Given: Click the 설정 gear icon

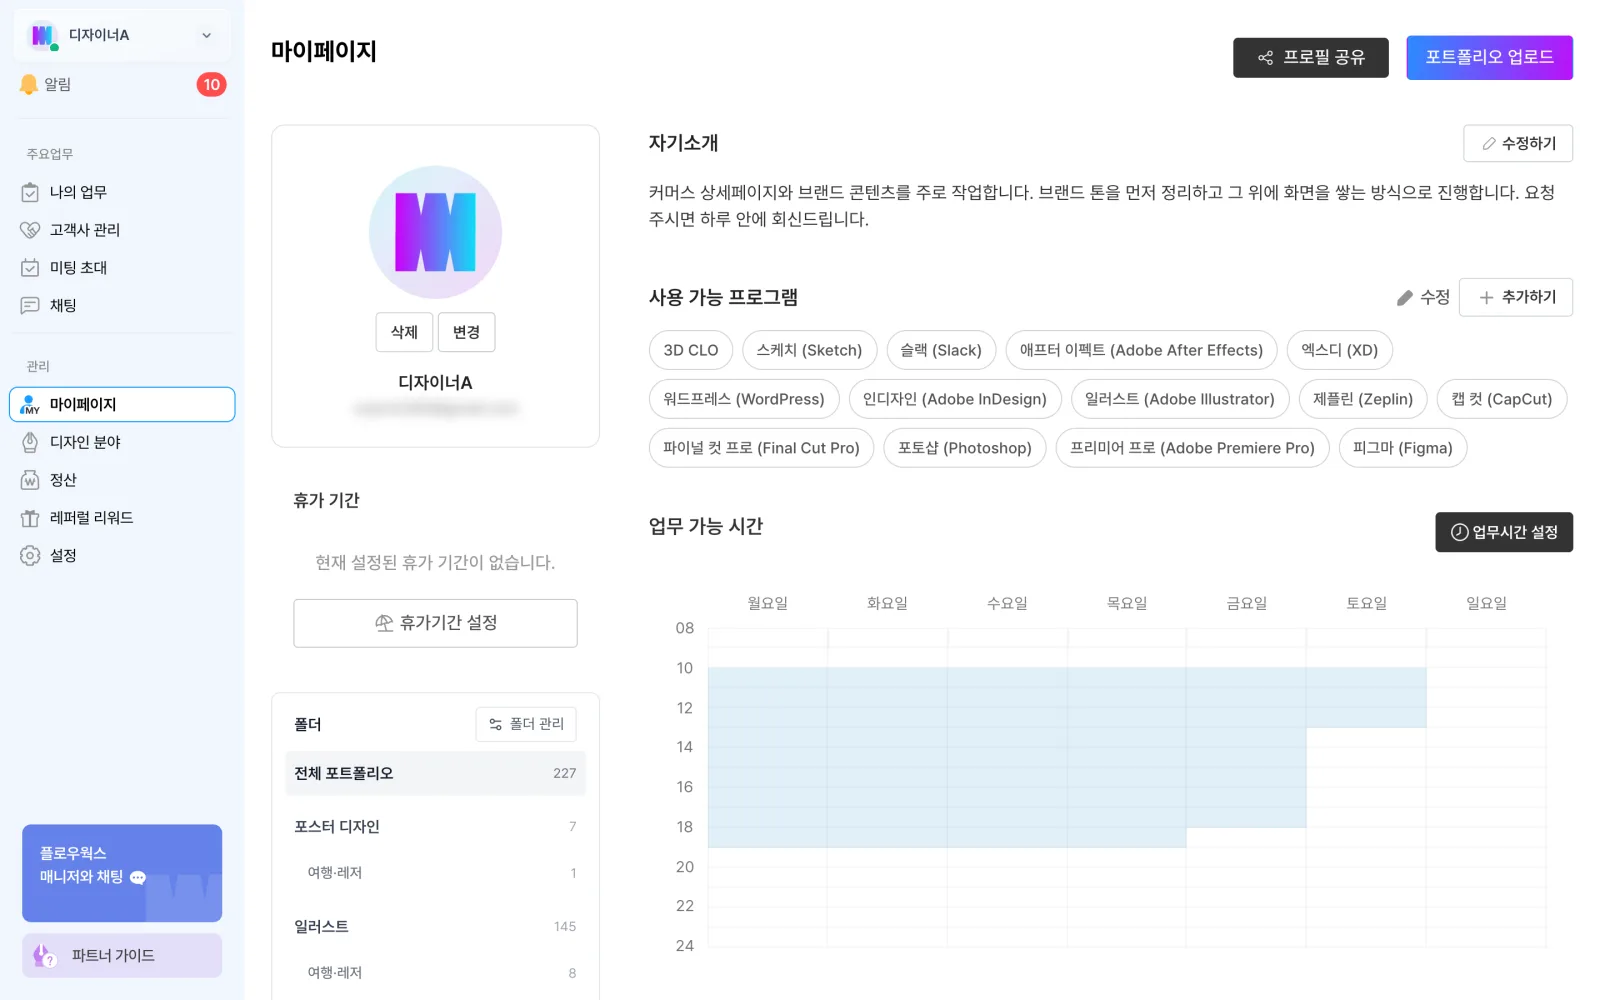Looking at the screenshot, I should click(x=30, y=556).
